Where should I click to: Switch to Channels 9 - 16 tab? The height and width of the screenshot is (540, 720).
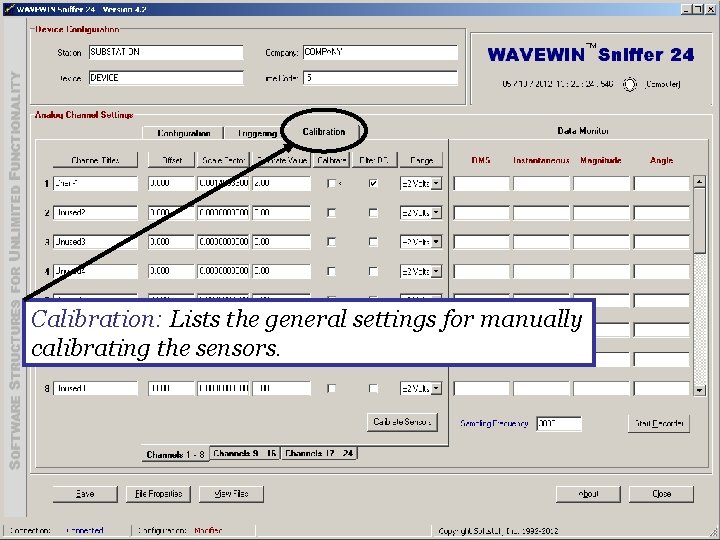pyautogui.click(x=245, y=453)
